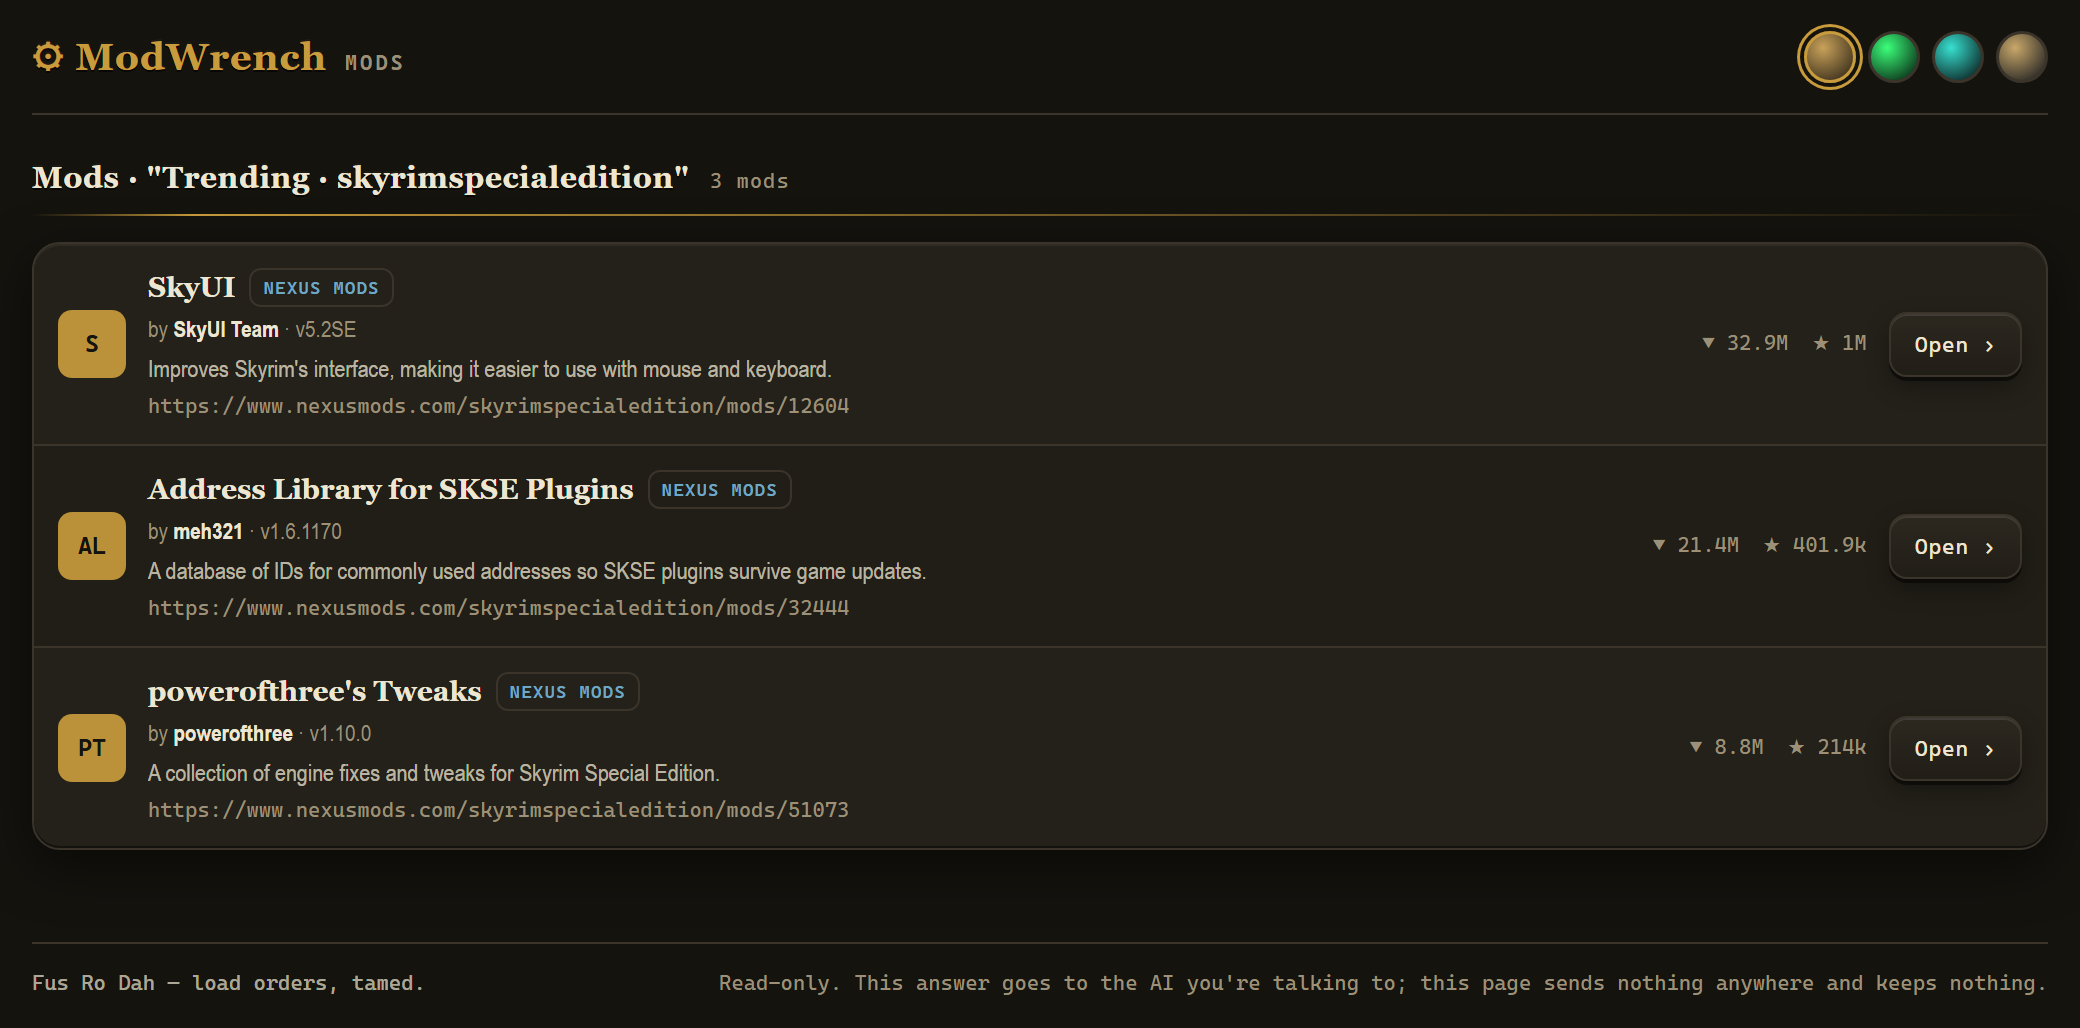
Task: Click the NEXUS MODS badge beside SkyUI
Action: click(x=321, y=288)
